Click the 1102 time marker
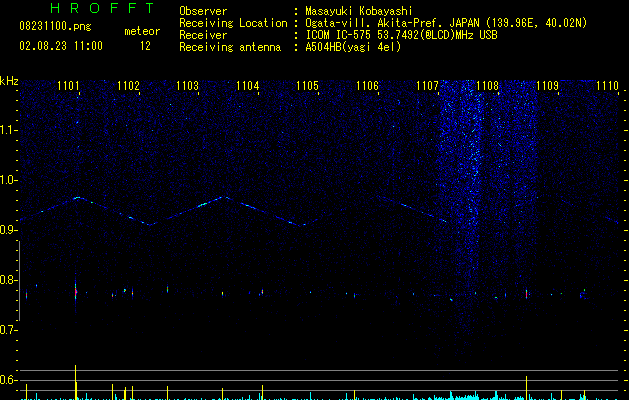The image size is (629, 400). click(128, 86)
